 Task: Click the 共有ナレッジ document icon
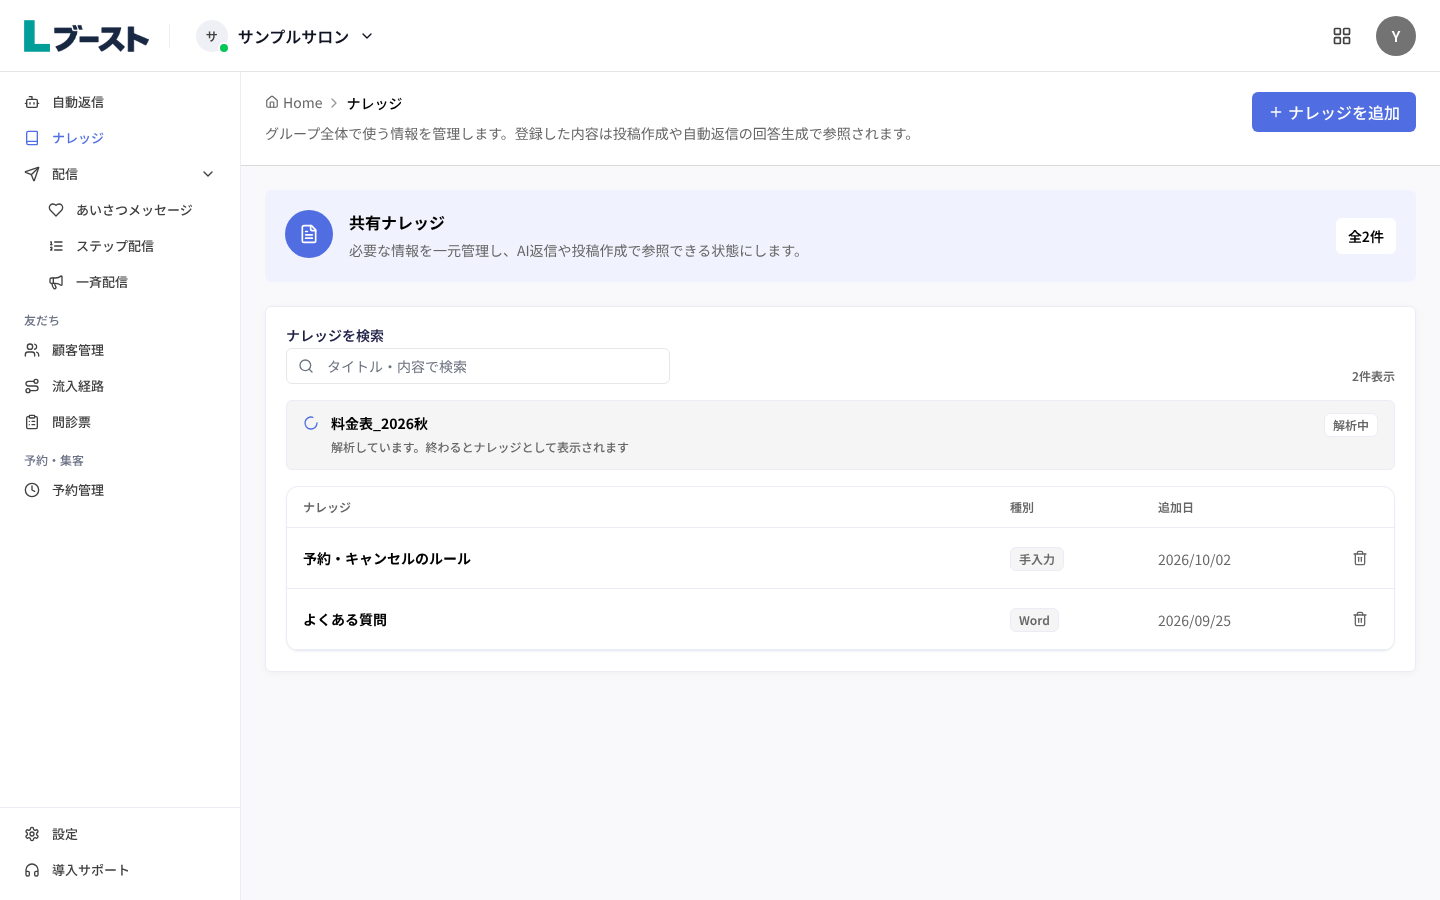[x=309, y=234]
